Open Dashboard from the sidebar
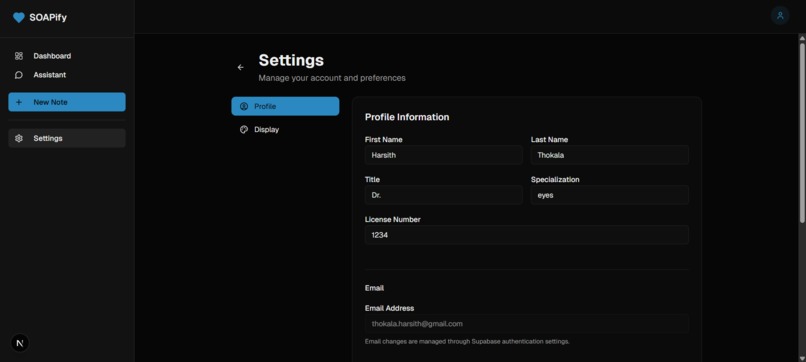Image resolution: width=806 pixels, height=362 pixels. coord(67,56)
